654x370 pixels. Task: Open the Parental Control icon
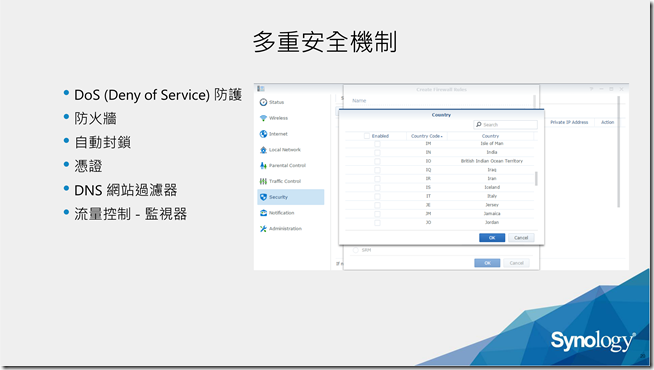(263, 166)
